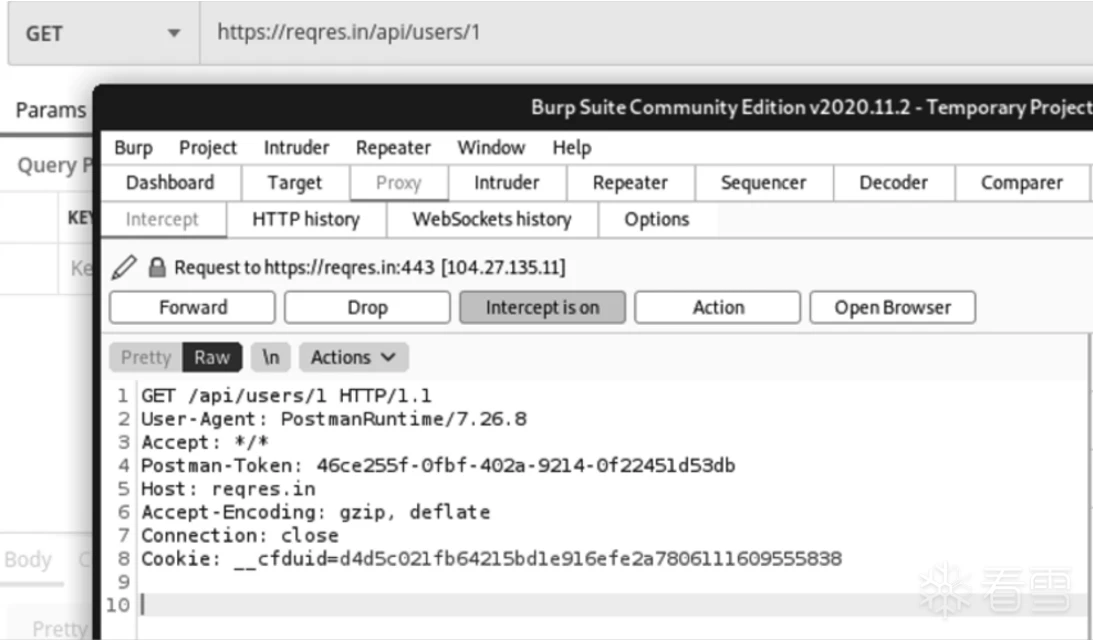This screenshot has height=643, width=1093.
Task: Switch to the Dashboard tab
Action: (x=170, y=183)
